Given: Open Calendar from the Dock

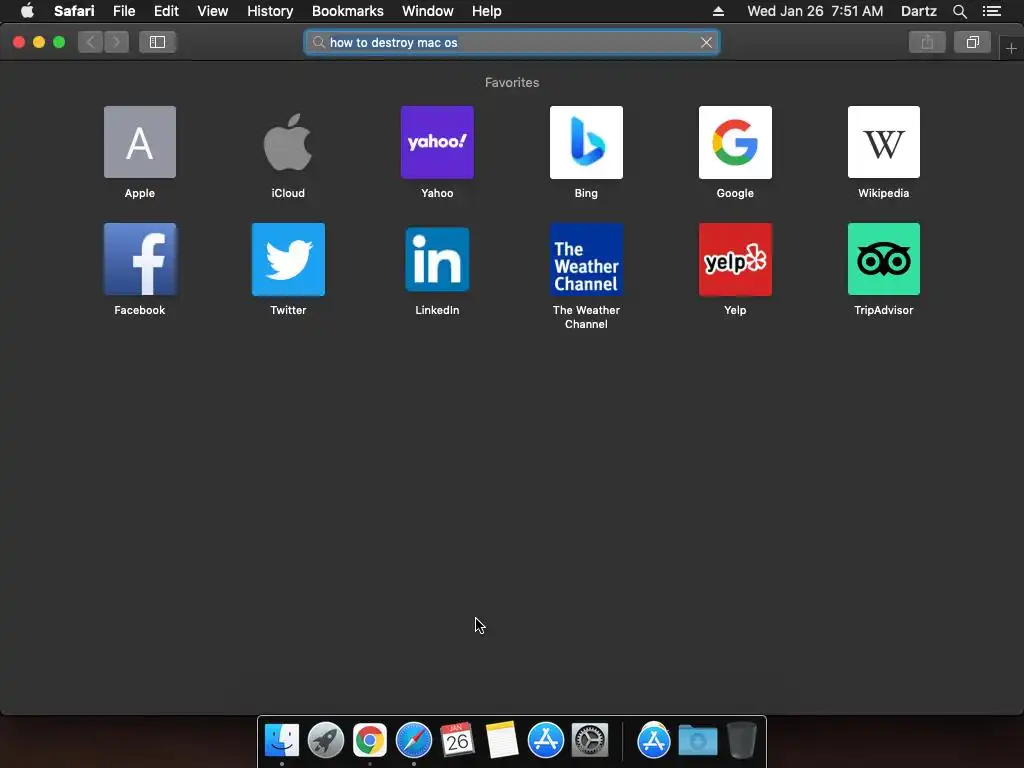Looking at the screenshot, I should coord(457,740).
